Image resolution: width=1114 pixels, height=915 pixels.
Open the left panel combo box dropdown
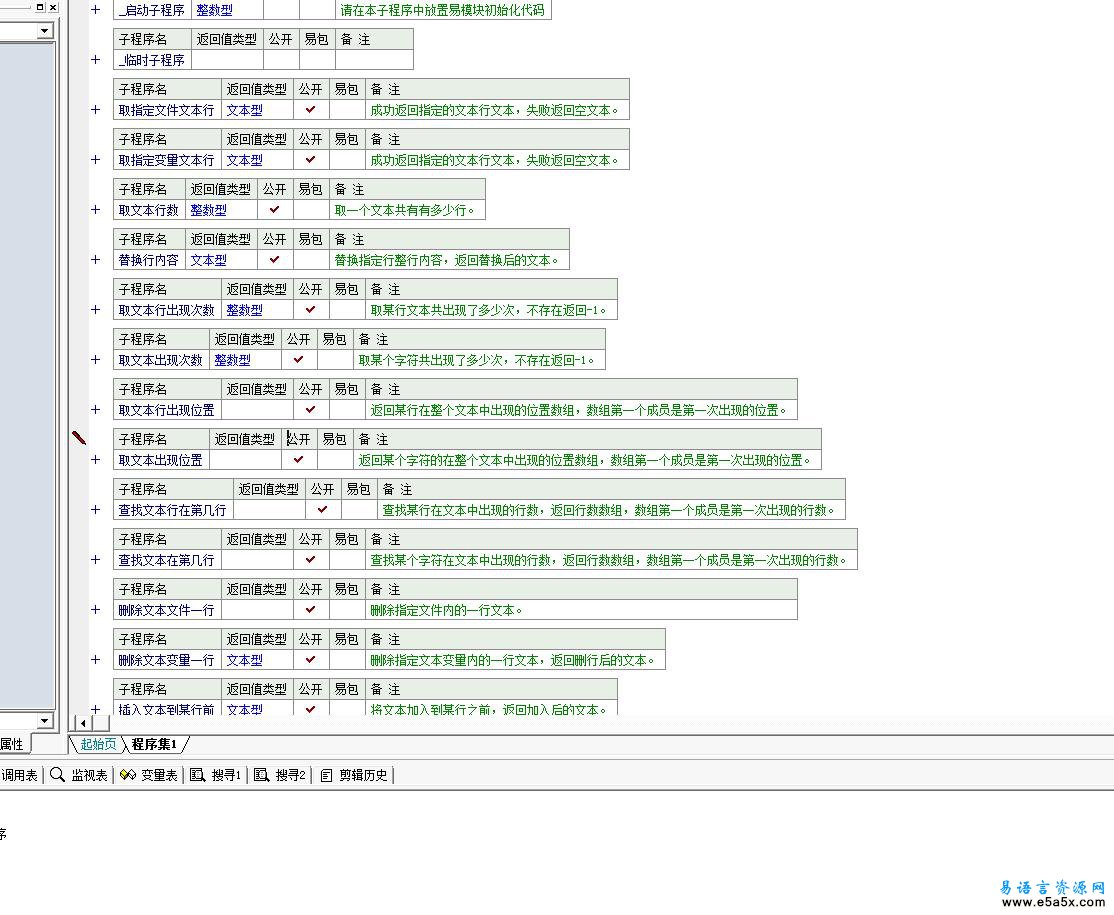point(45,31)
